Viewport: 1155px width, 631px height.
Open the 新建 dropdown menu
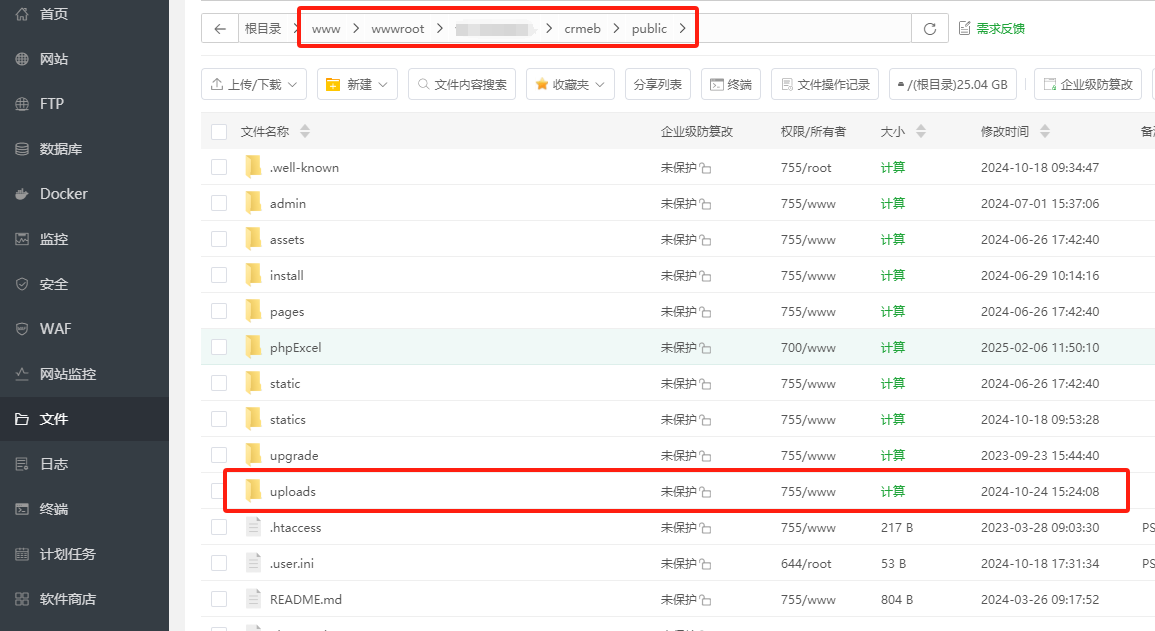(x=357, y=85)
